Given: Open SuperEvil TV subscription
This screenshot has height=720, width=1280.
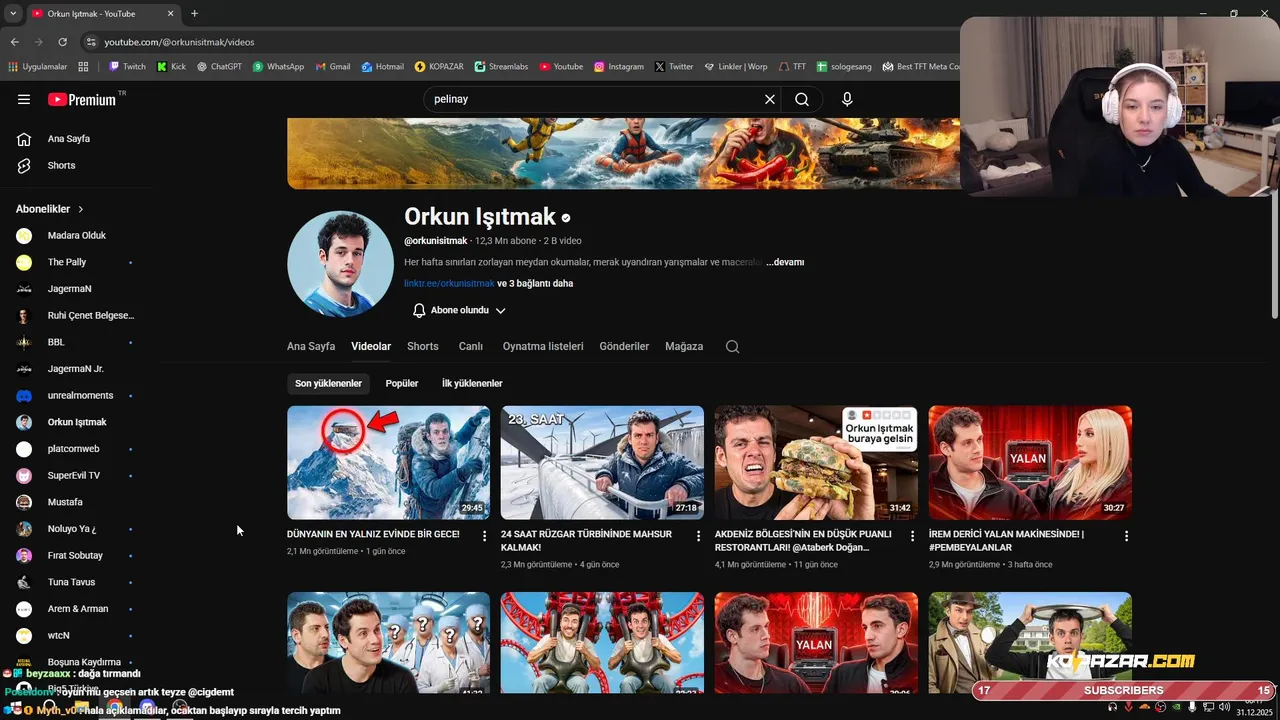Looking at the screenshot, I should (x=74, y=476).
